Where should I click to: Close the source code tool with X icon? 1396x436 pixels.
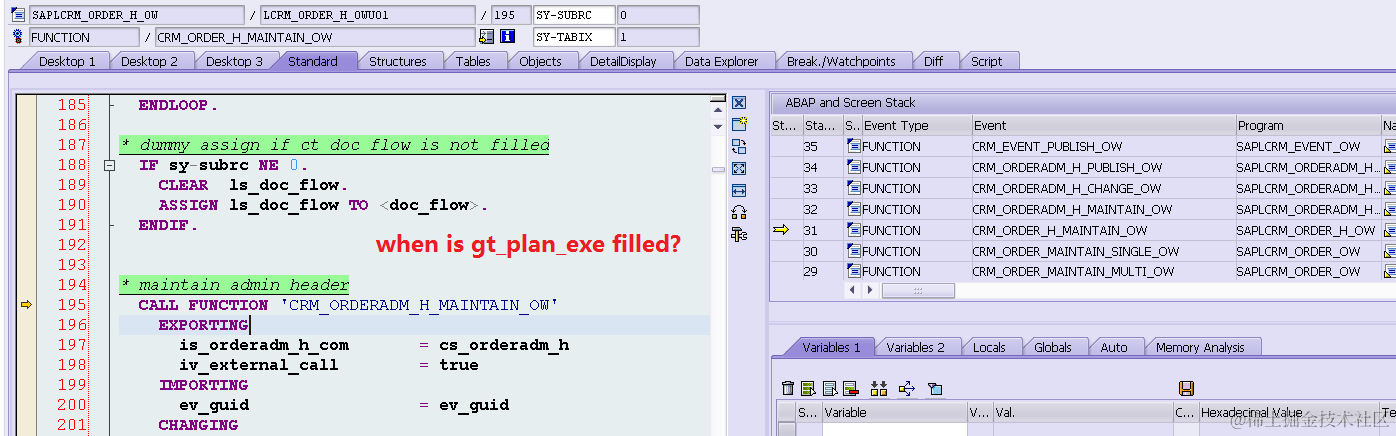pos(739,103)
